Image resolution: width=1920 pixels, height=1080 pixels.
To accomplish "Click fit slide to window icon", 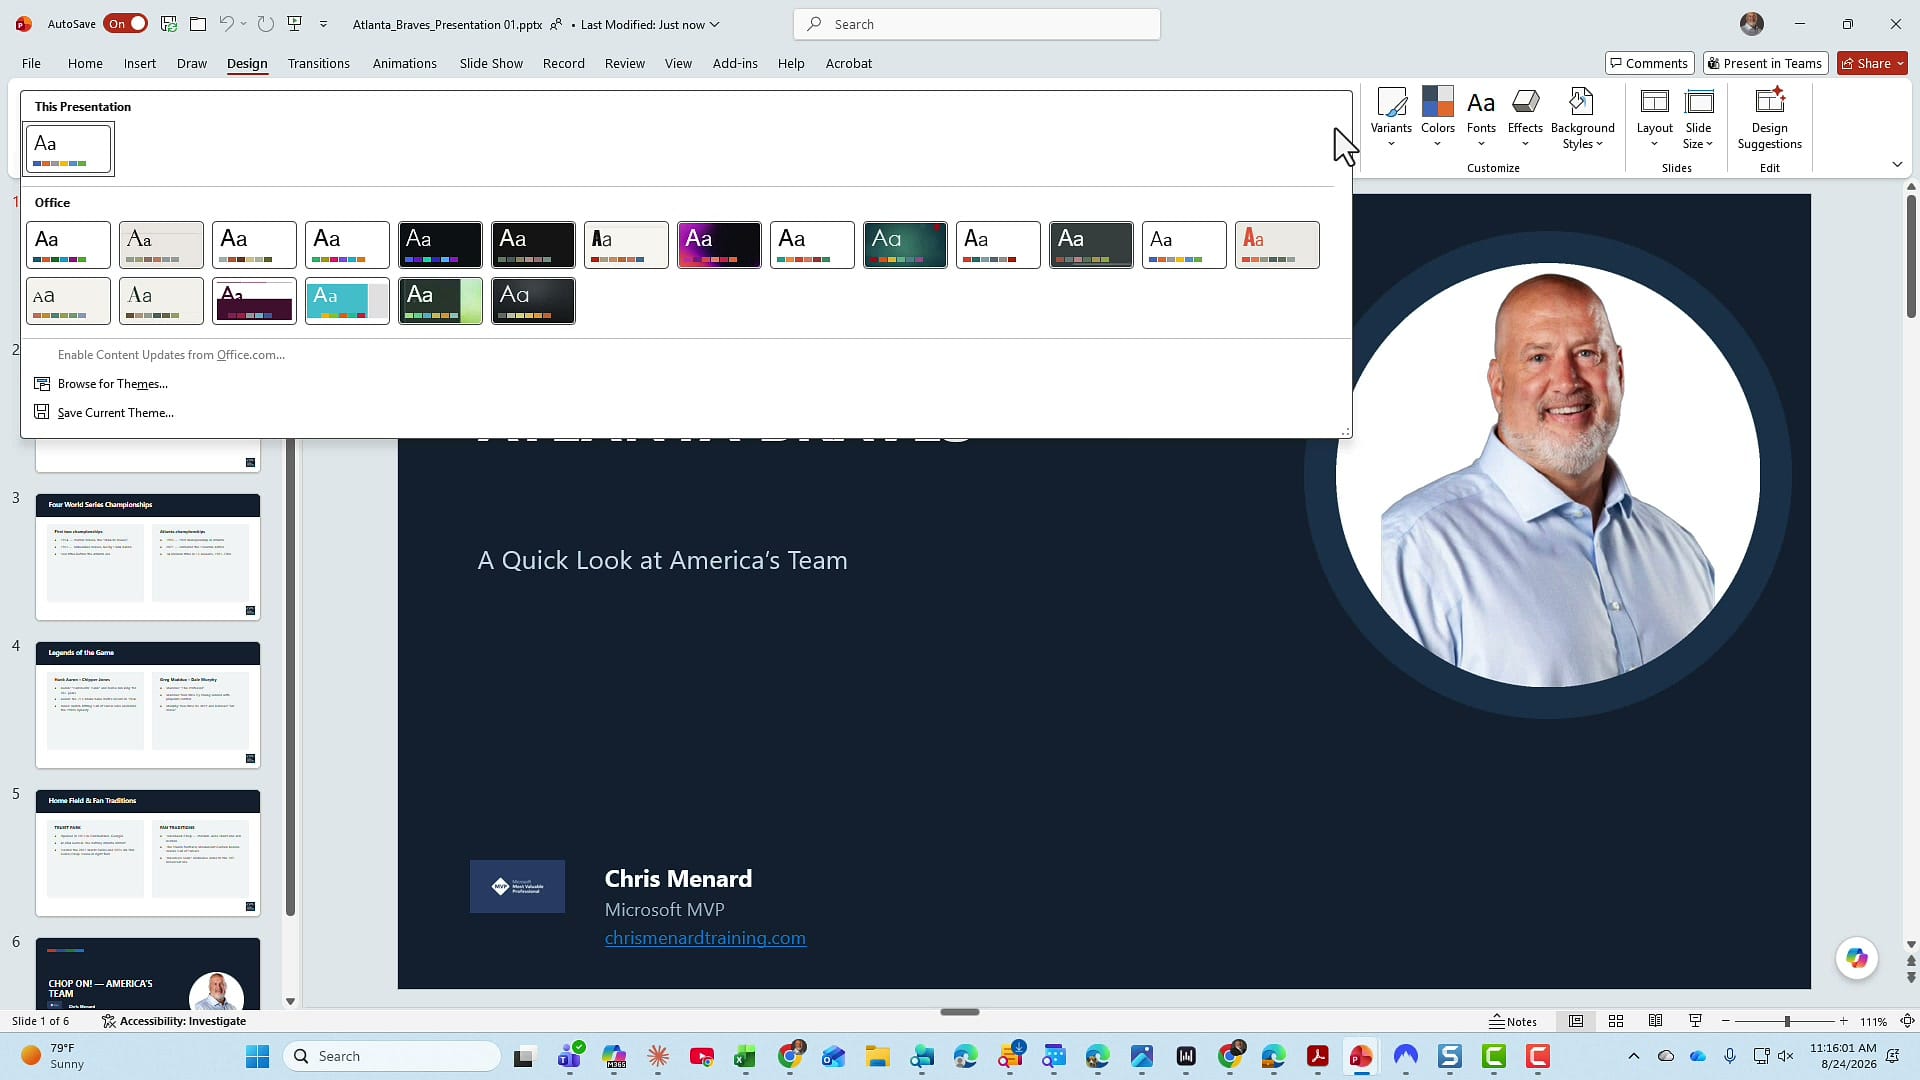I will (x=1907, y=1021).
